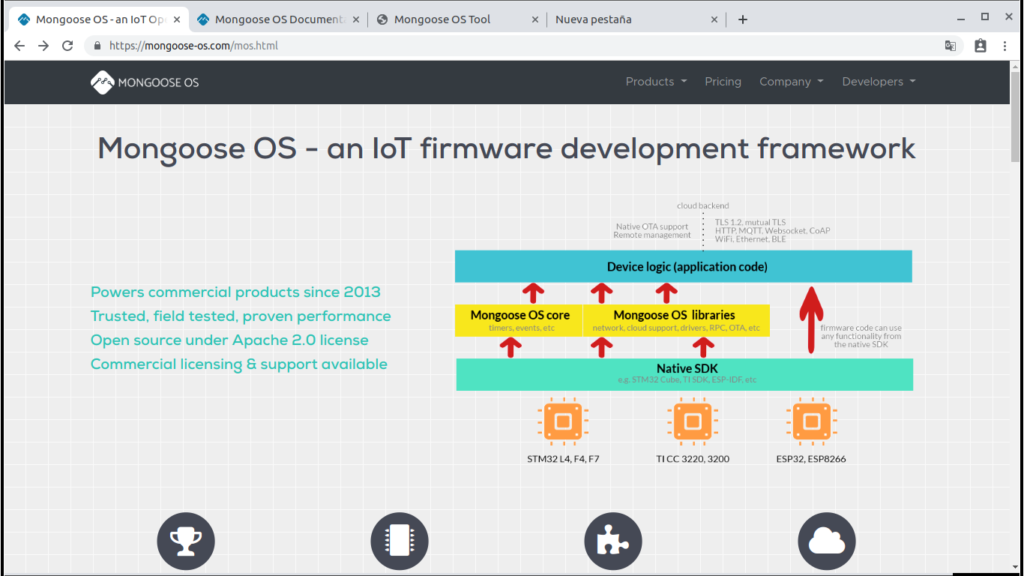Click the TI CC 3220, 3200 chip icon

[692, 421]
